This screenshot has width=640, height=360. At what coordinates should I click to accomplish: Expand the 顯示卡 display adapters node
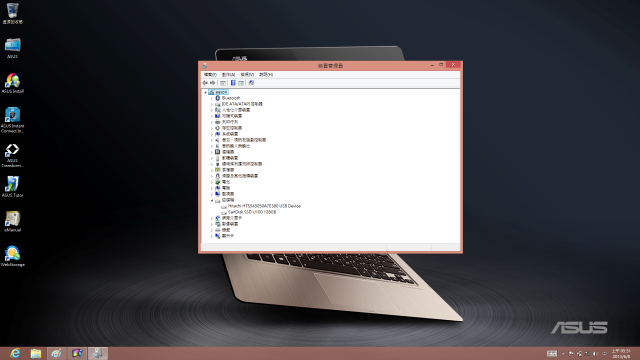coord(212,236)
